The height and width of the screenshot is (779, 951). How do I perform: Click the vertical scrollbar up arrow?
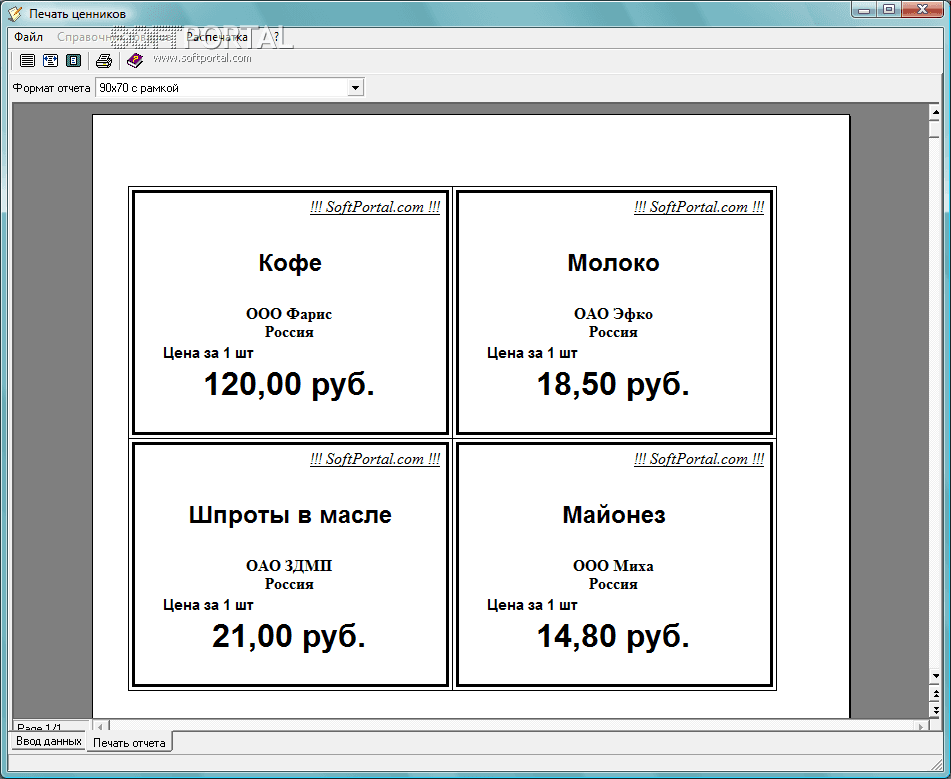pyautogui.click(x=935, y=112)
